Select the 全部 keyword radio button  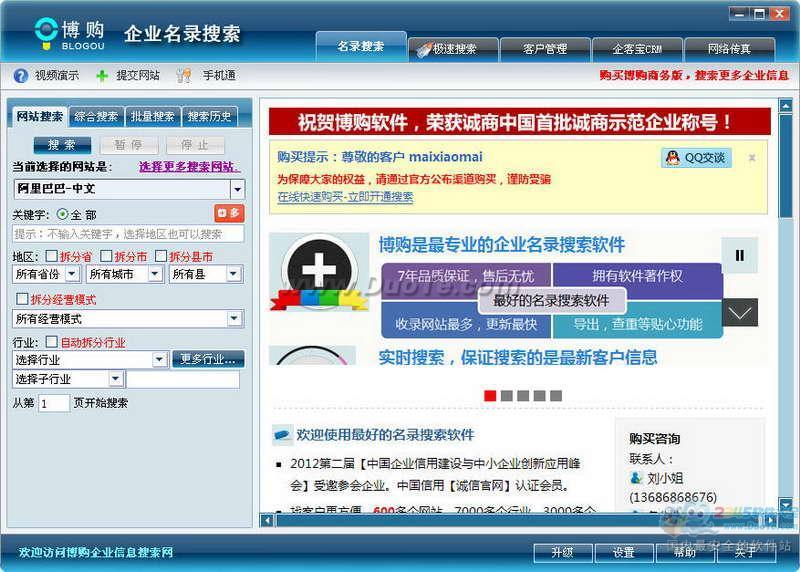(x=63, y=215)
